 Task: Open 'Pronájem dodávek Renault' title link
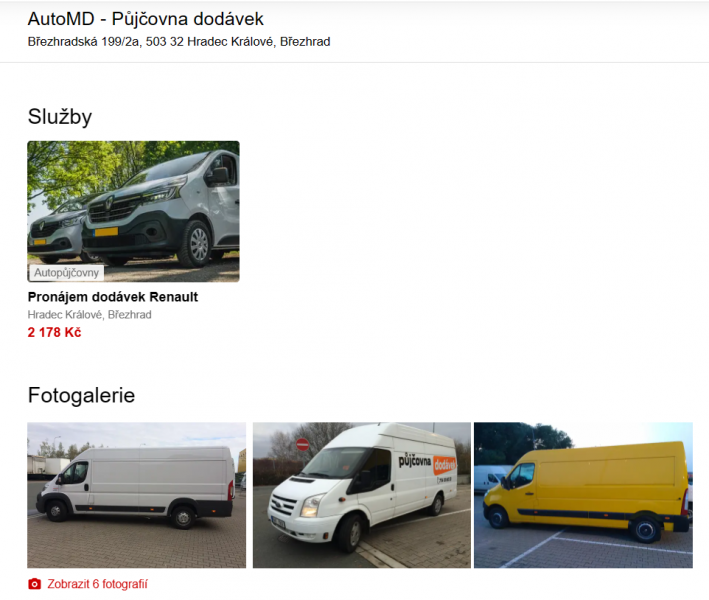point(113,297)
